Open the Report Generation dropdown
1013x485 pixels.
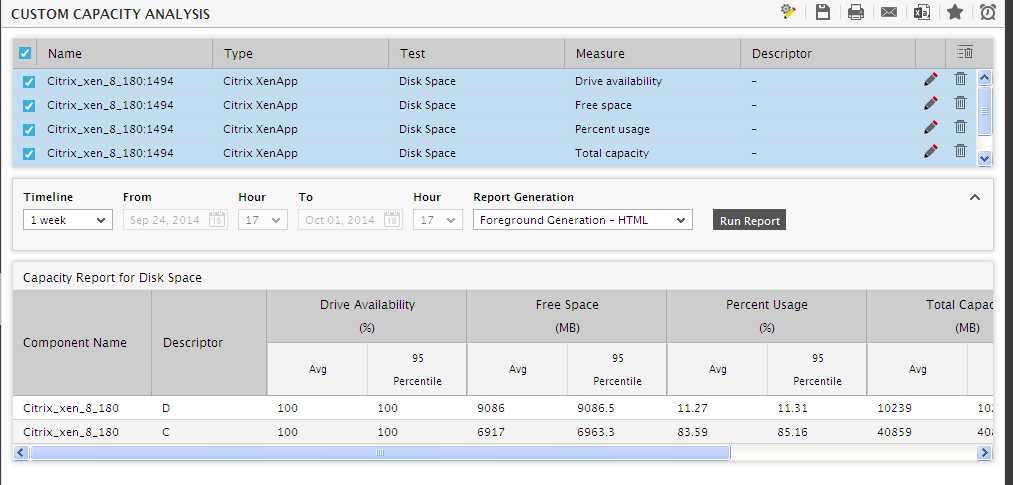pos(583,220)
